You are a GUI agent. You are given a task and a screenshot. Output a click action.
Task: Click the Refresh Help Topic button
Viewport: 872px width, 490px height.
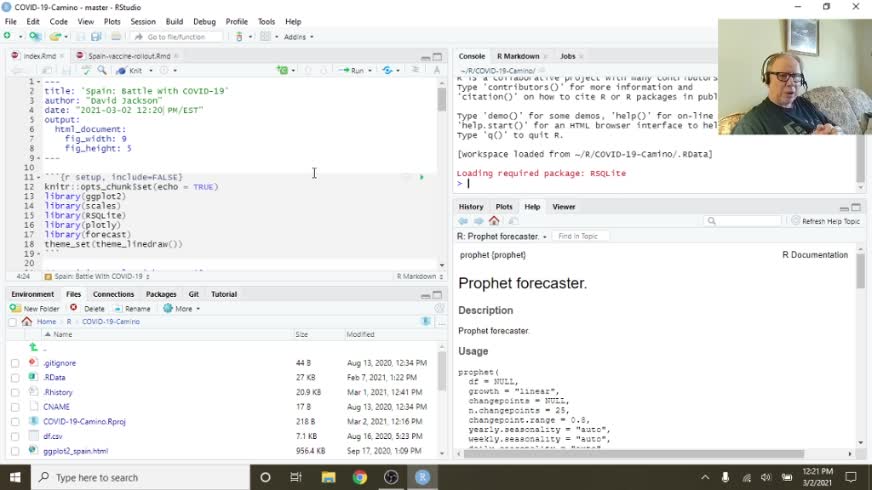[x=826, y=221]
